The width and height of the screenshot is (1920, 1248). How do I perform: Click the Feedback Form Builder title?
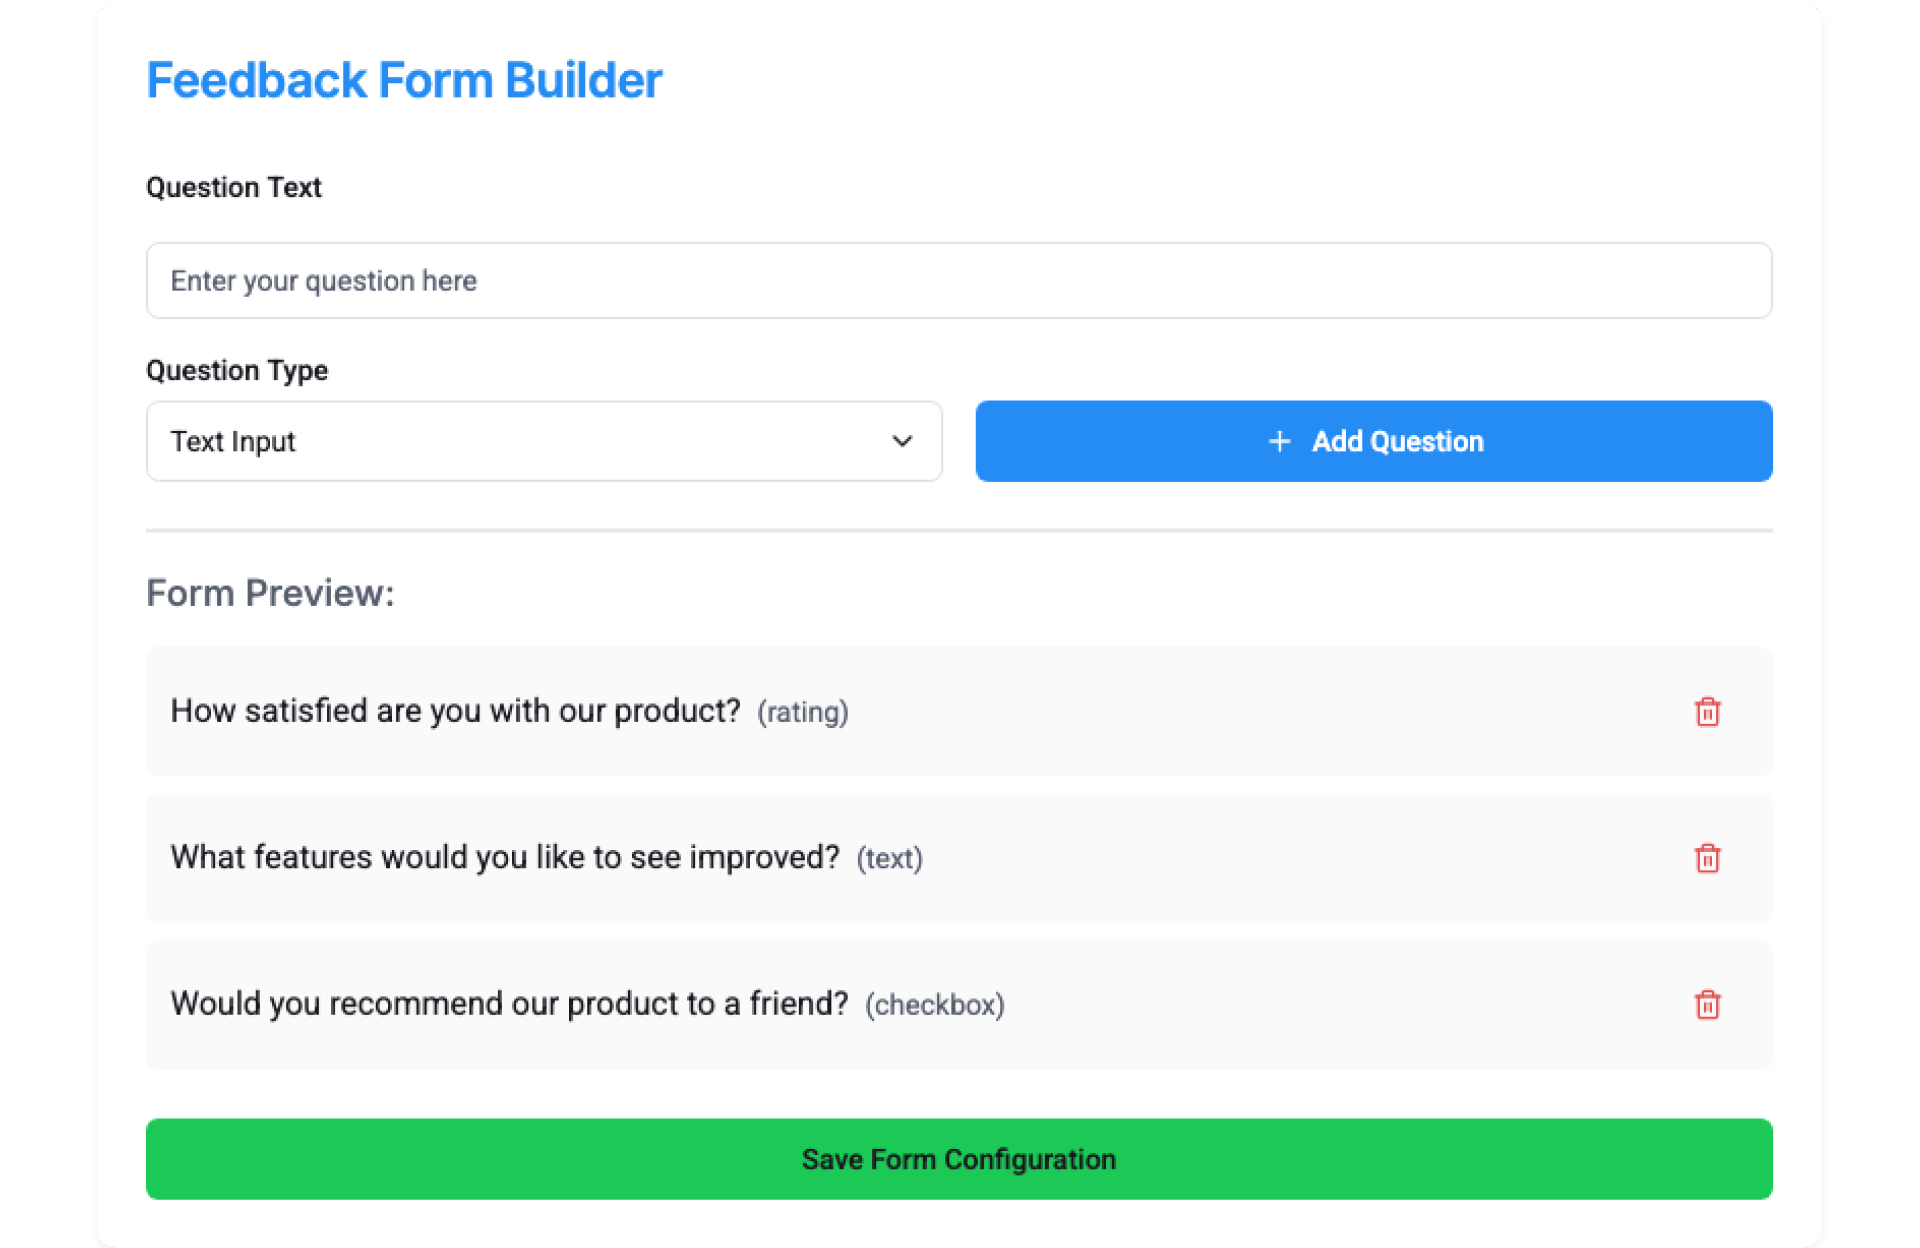[x=404, y=80]
